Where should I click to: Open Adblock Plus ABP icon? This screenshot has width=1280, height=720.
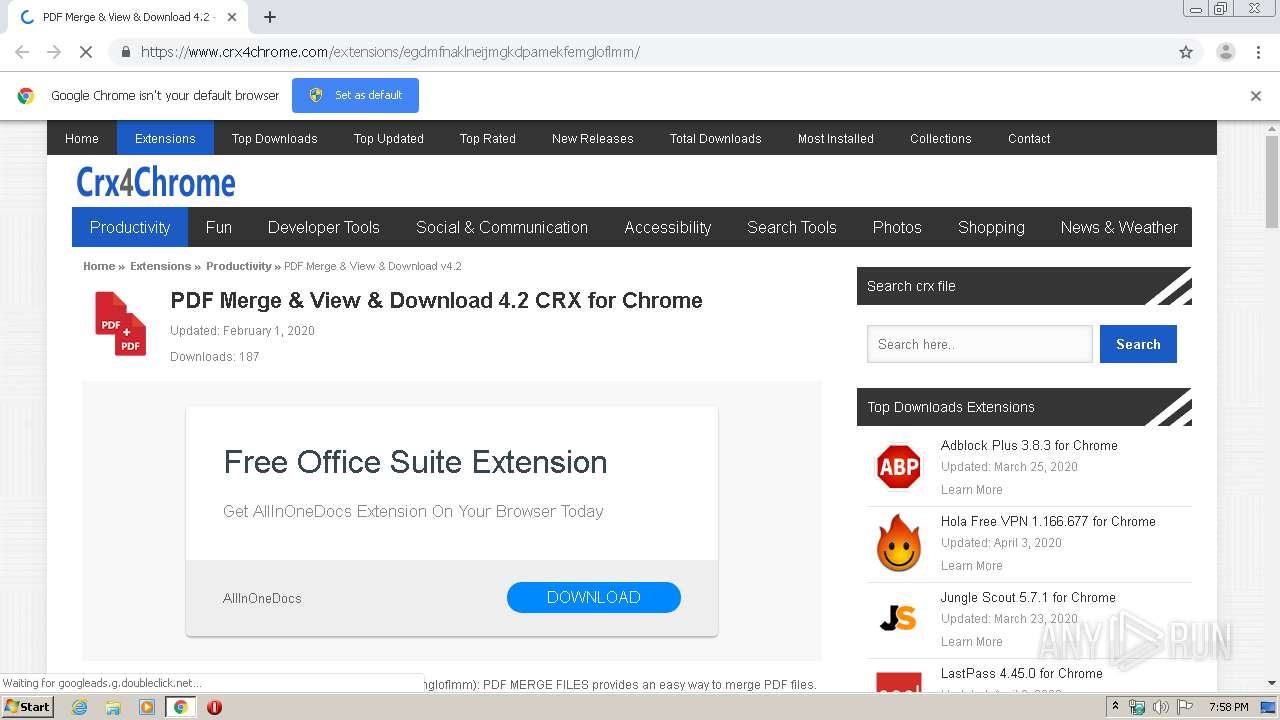click(x=898, y=467)
